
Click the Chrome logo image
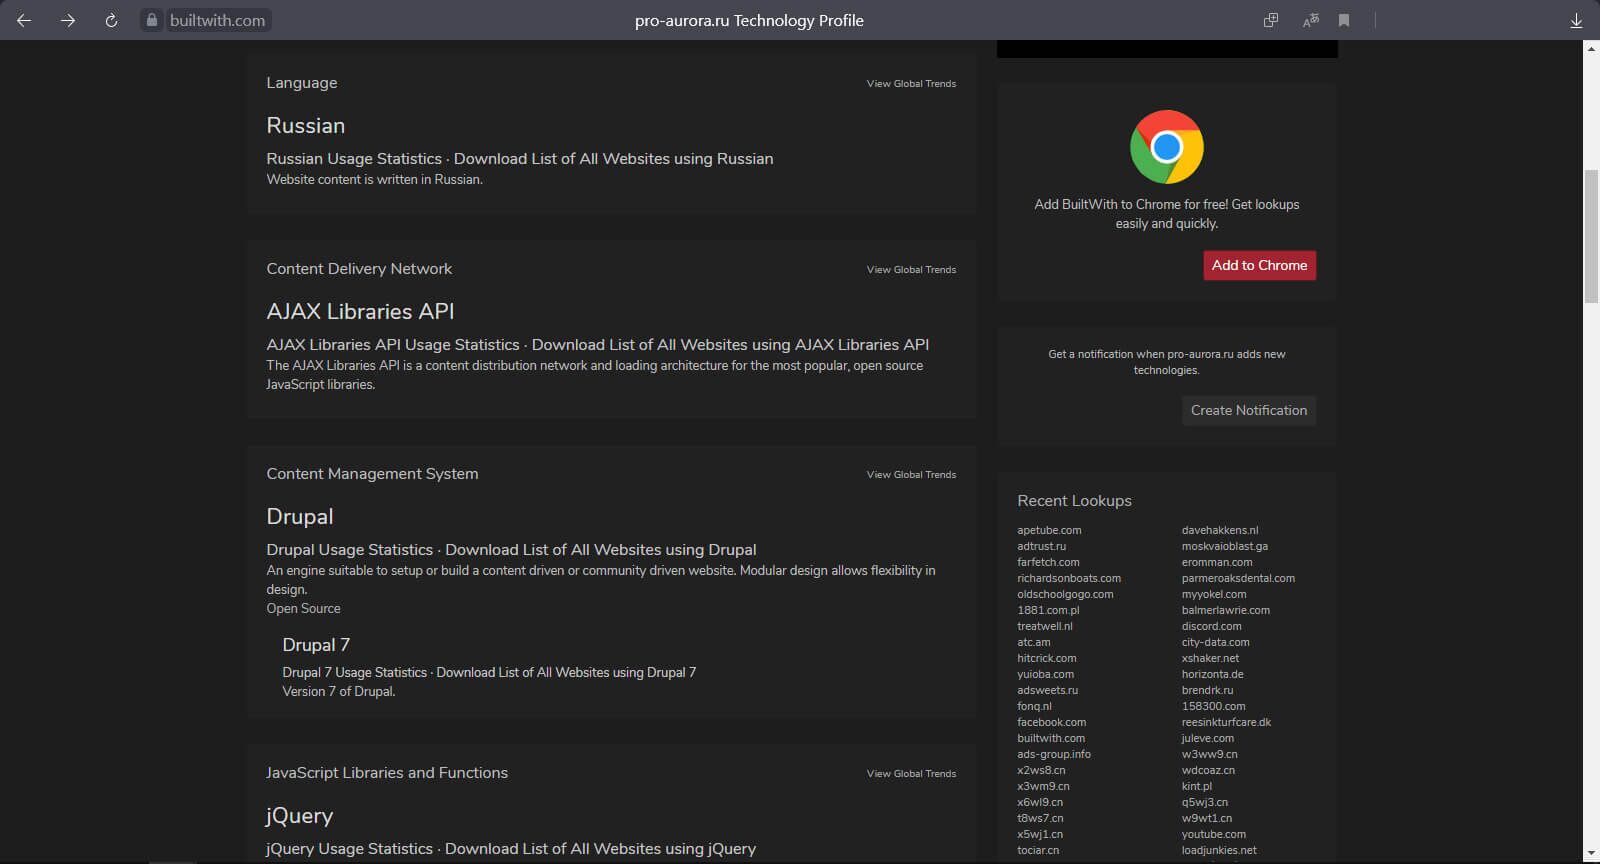pyautogui.click(x=1166, y=147)
